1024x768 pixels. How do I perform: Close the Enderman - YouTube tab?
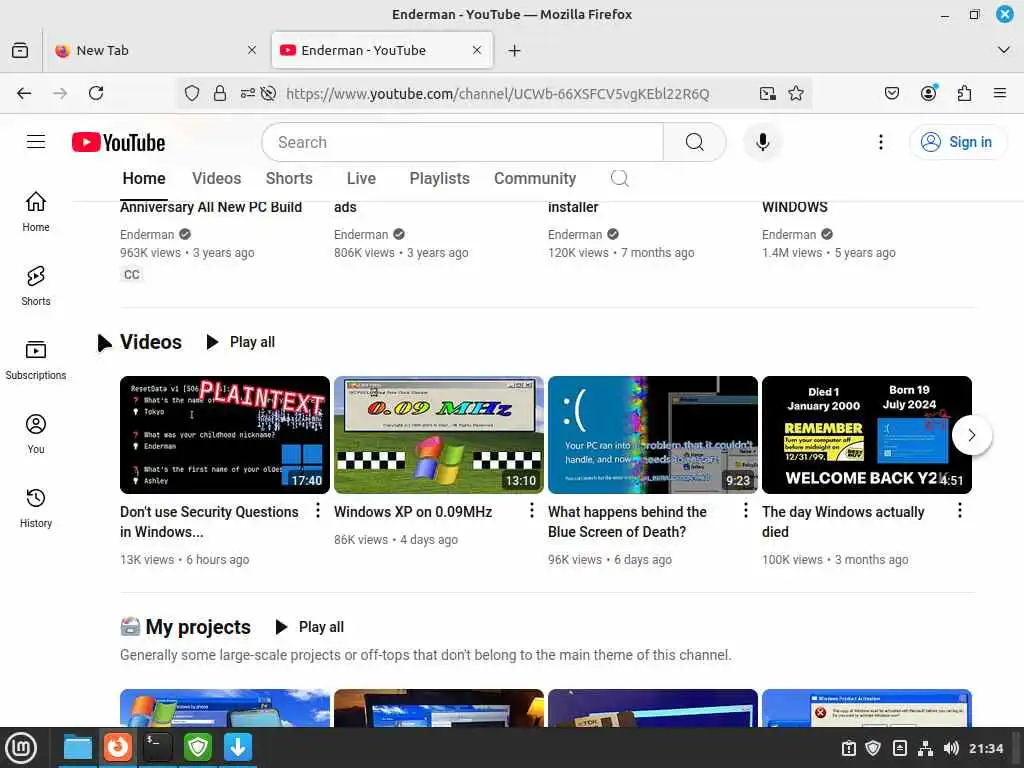tap(477, 50)
